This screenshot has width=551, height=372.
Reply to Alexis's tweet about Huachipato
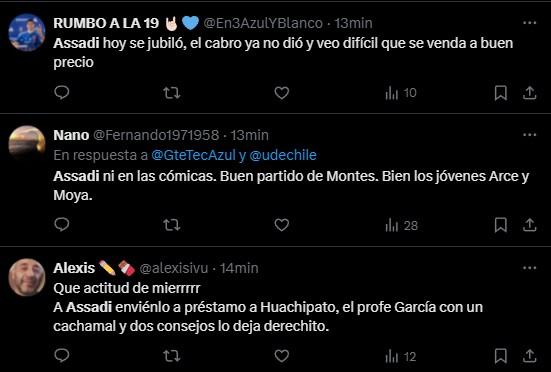coord(62,356)
